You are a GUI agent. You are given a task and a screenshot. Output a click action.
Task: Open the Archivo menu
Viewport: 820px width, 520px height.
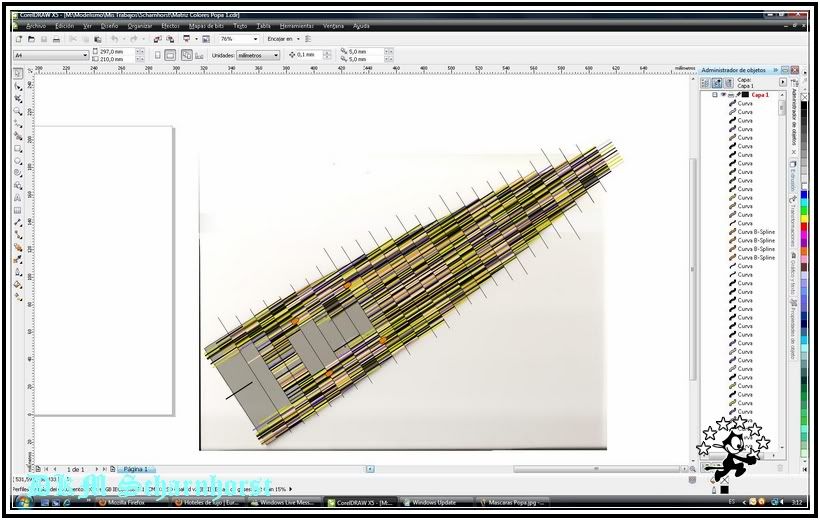coord(36,25)
